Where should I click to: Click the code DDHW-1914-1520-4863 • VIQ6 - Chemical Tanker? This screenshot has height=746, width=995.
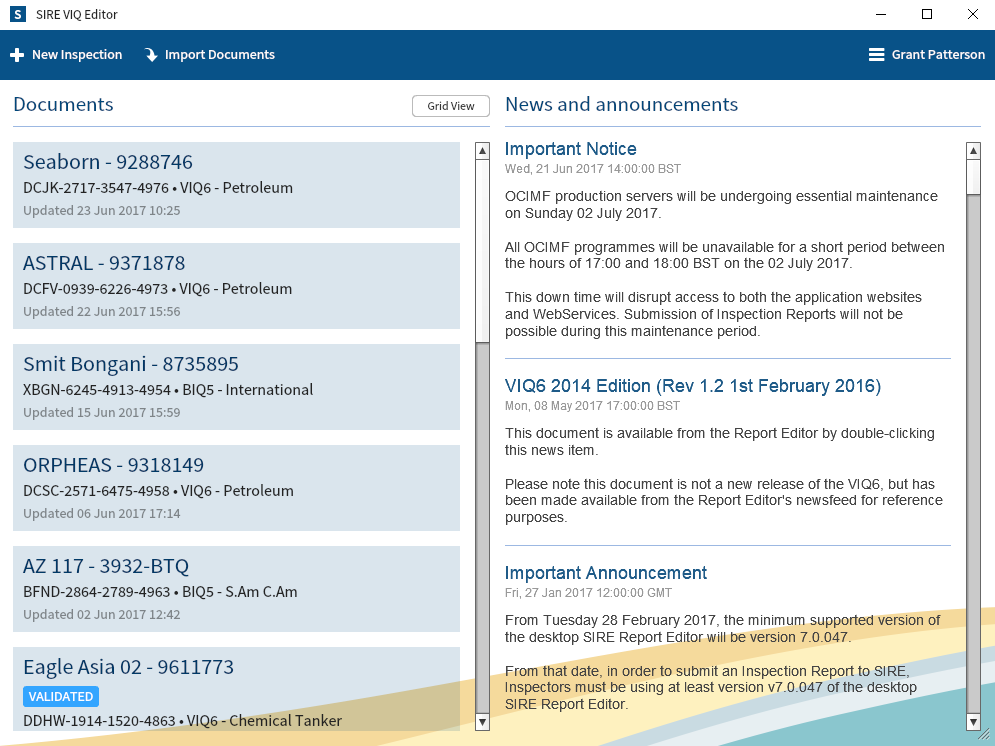coord(183,721)
